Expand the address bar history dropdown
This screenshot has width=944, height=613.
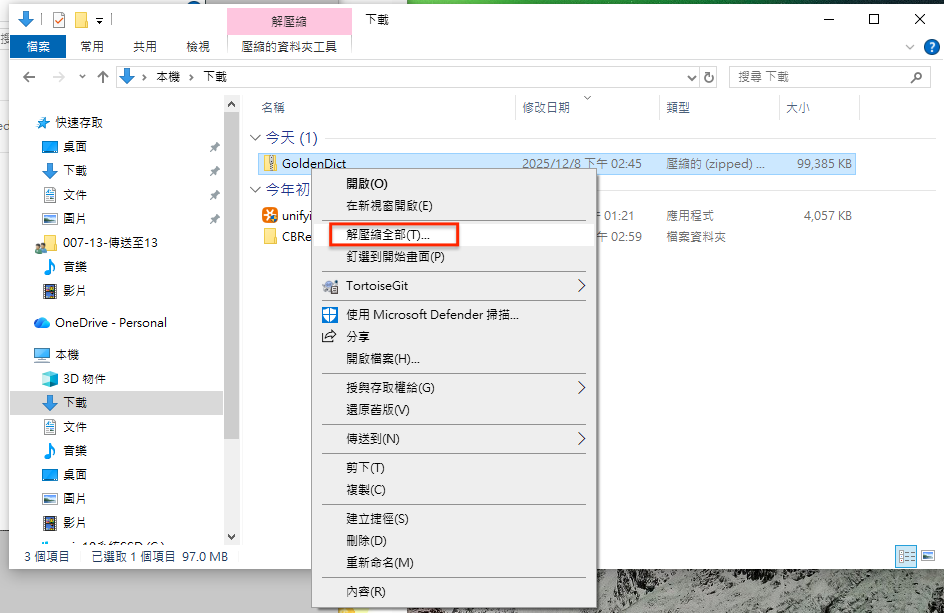691,77
